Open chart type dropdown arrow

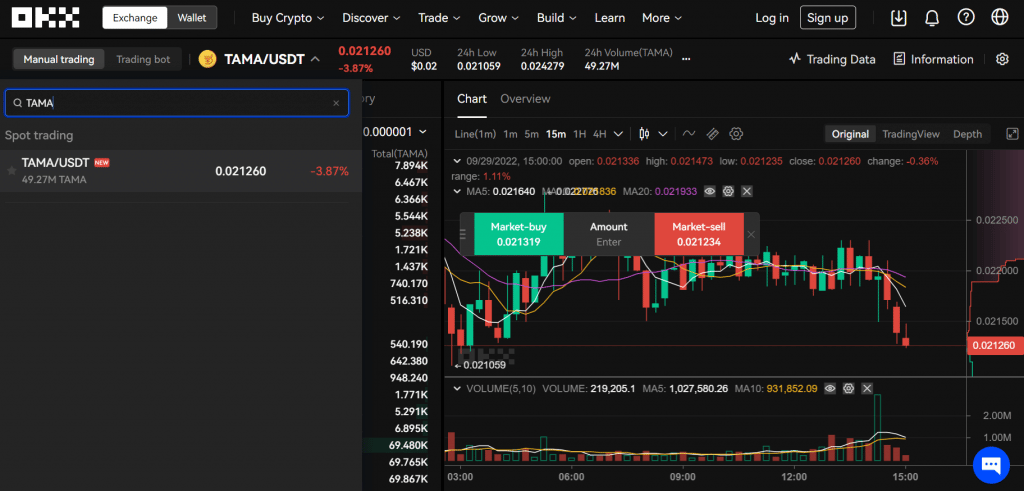(x=663, y=134)
